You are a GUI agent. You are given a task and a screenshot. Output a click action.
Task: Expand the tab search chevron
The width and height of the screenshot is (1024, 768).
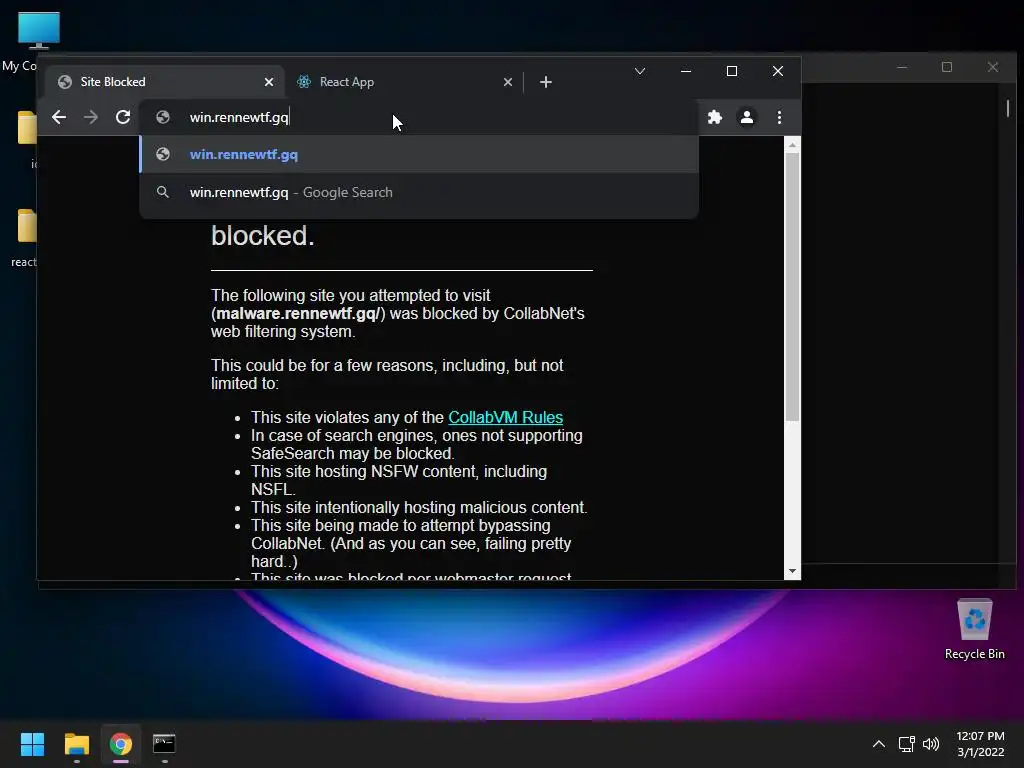[640, 71]
